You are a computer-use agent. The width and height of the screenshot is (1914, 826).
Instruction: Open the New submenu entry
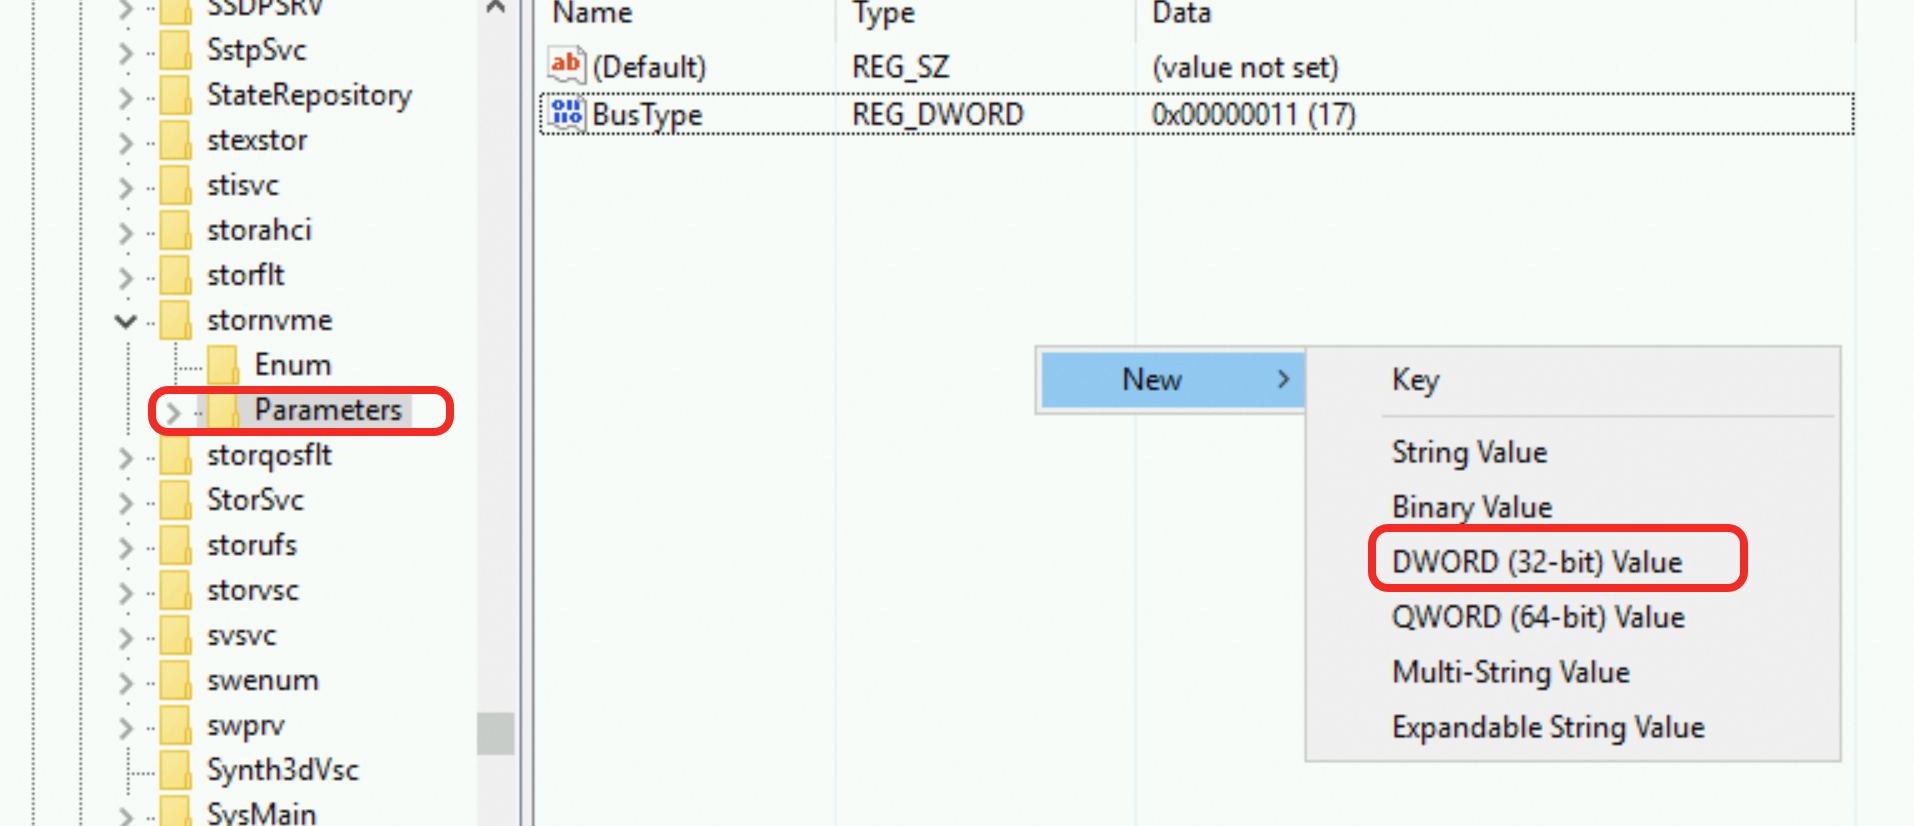coord(1172,380)
